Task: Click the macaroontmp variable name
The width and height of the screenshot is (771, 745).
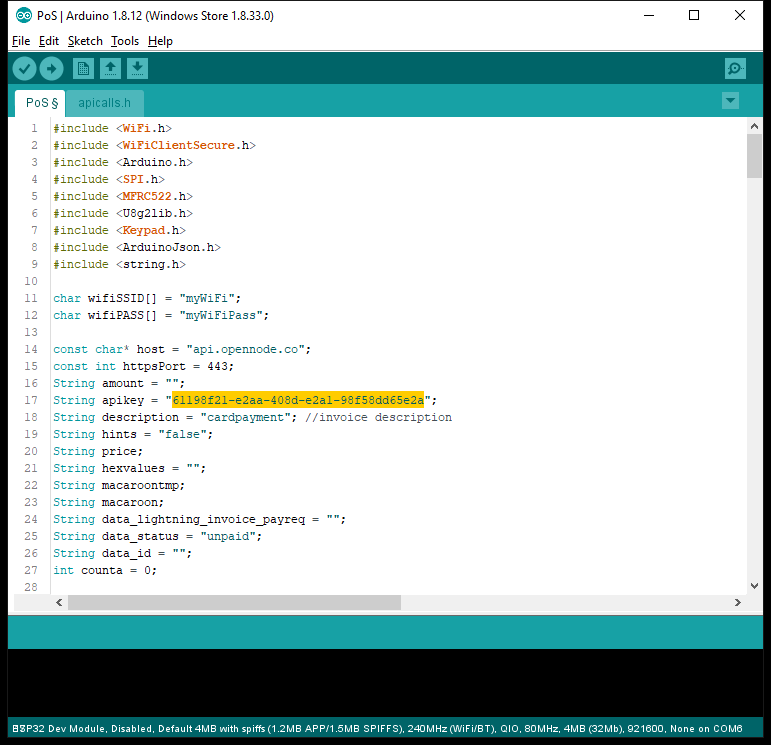Action: point(140,485)
